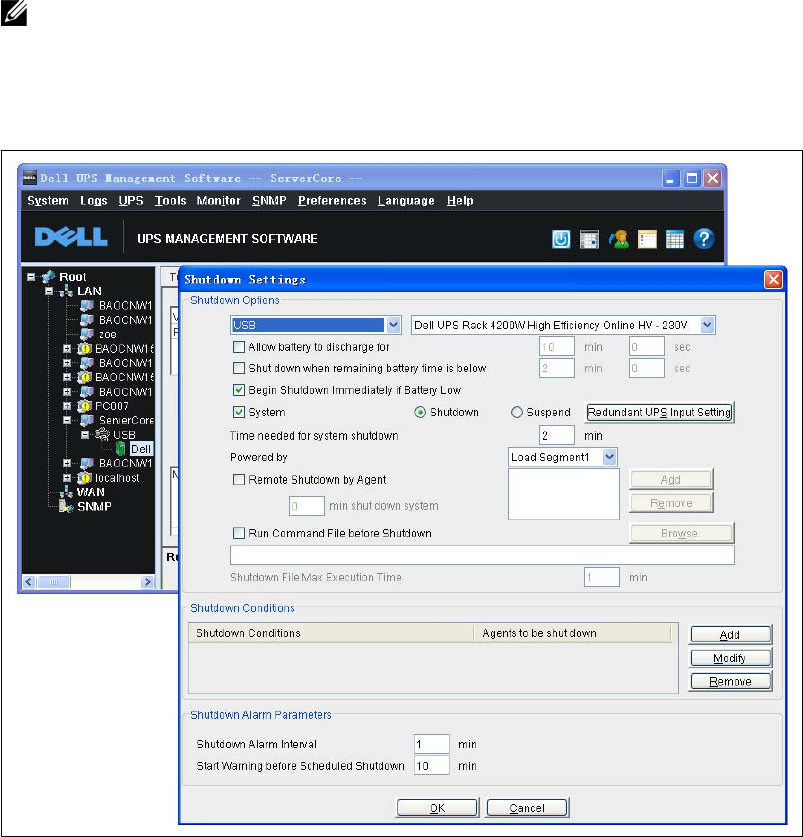Click the SNMP node icon in tree

(66, 506)
